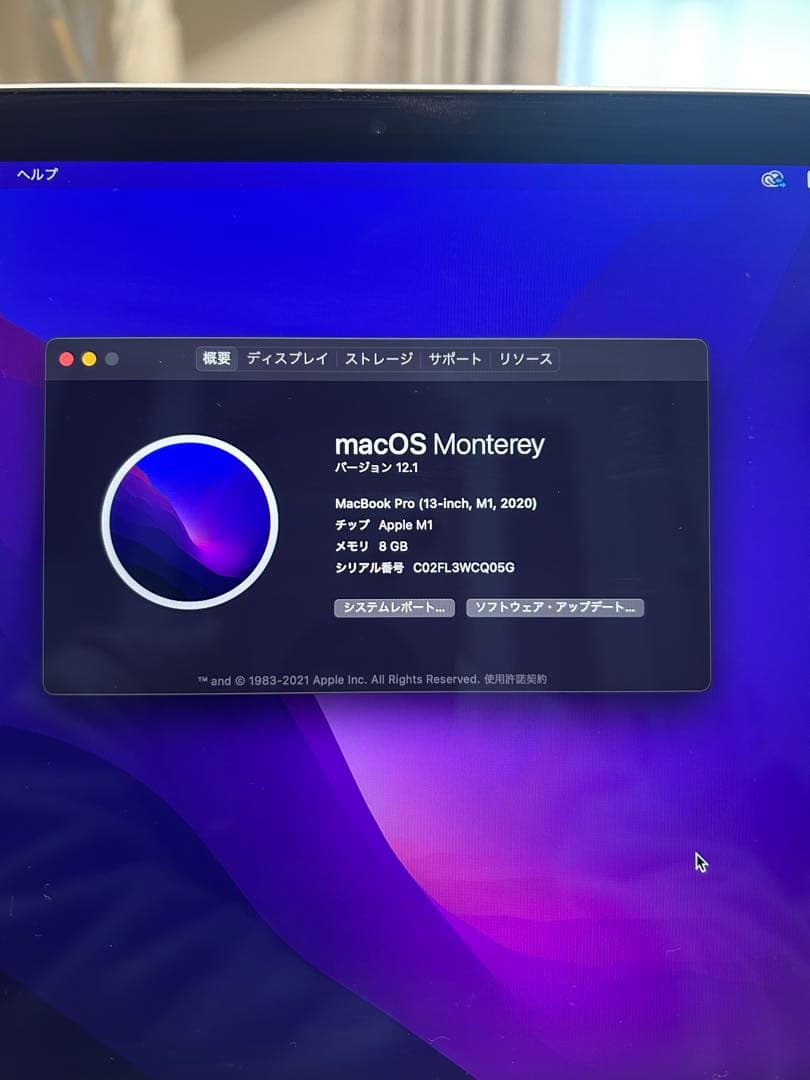Show the リソース tab
This screenshot has width=810, height=1080.
(x=526, y=359)
